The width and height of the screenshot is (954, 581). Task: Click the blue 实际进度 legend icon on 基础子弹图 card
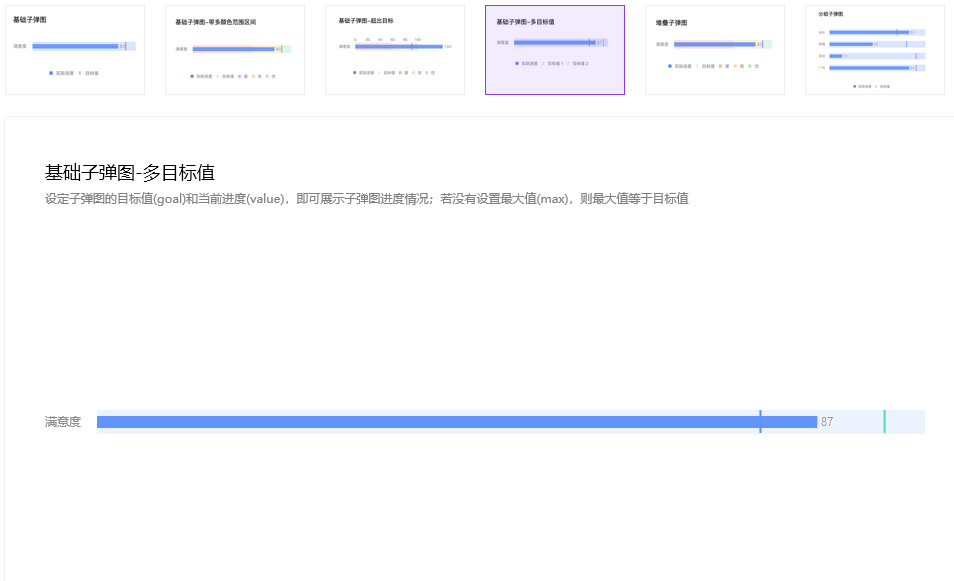(51, 73)
